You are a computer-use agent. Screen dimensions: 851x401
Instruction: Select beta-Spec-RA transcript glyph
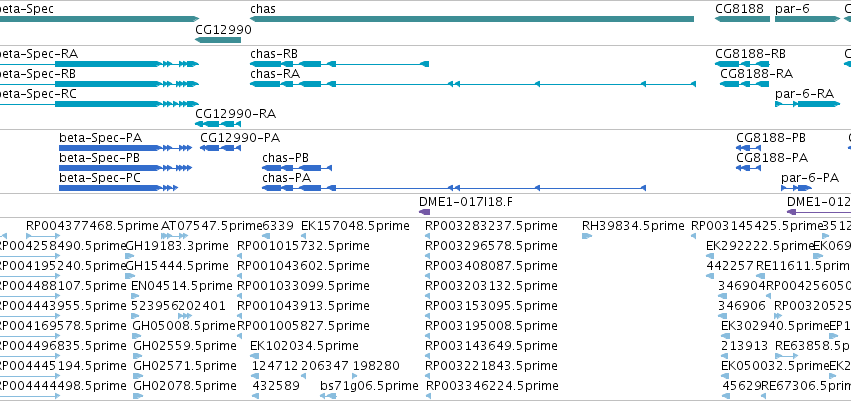pos(99,64)
